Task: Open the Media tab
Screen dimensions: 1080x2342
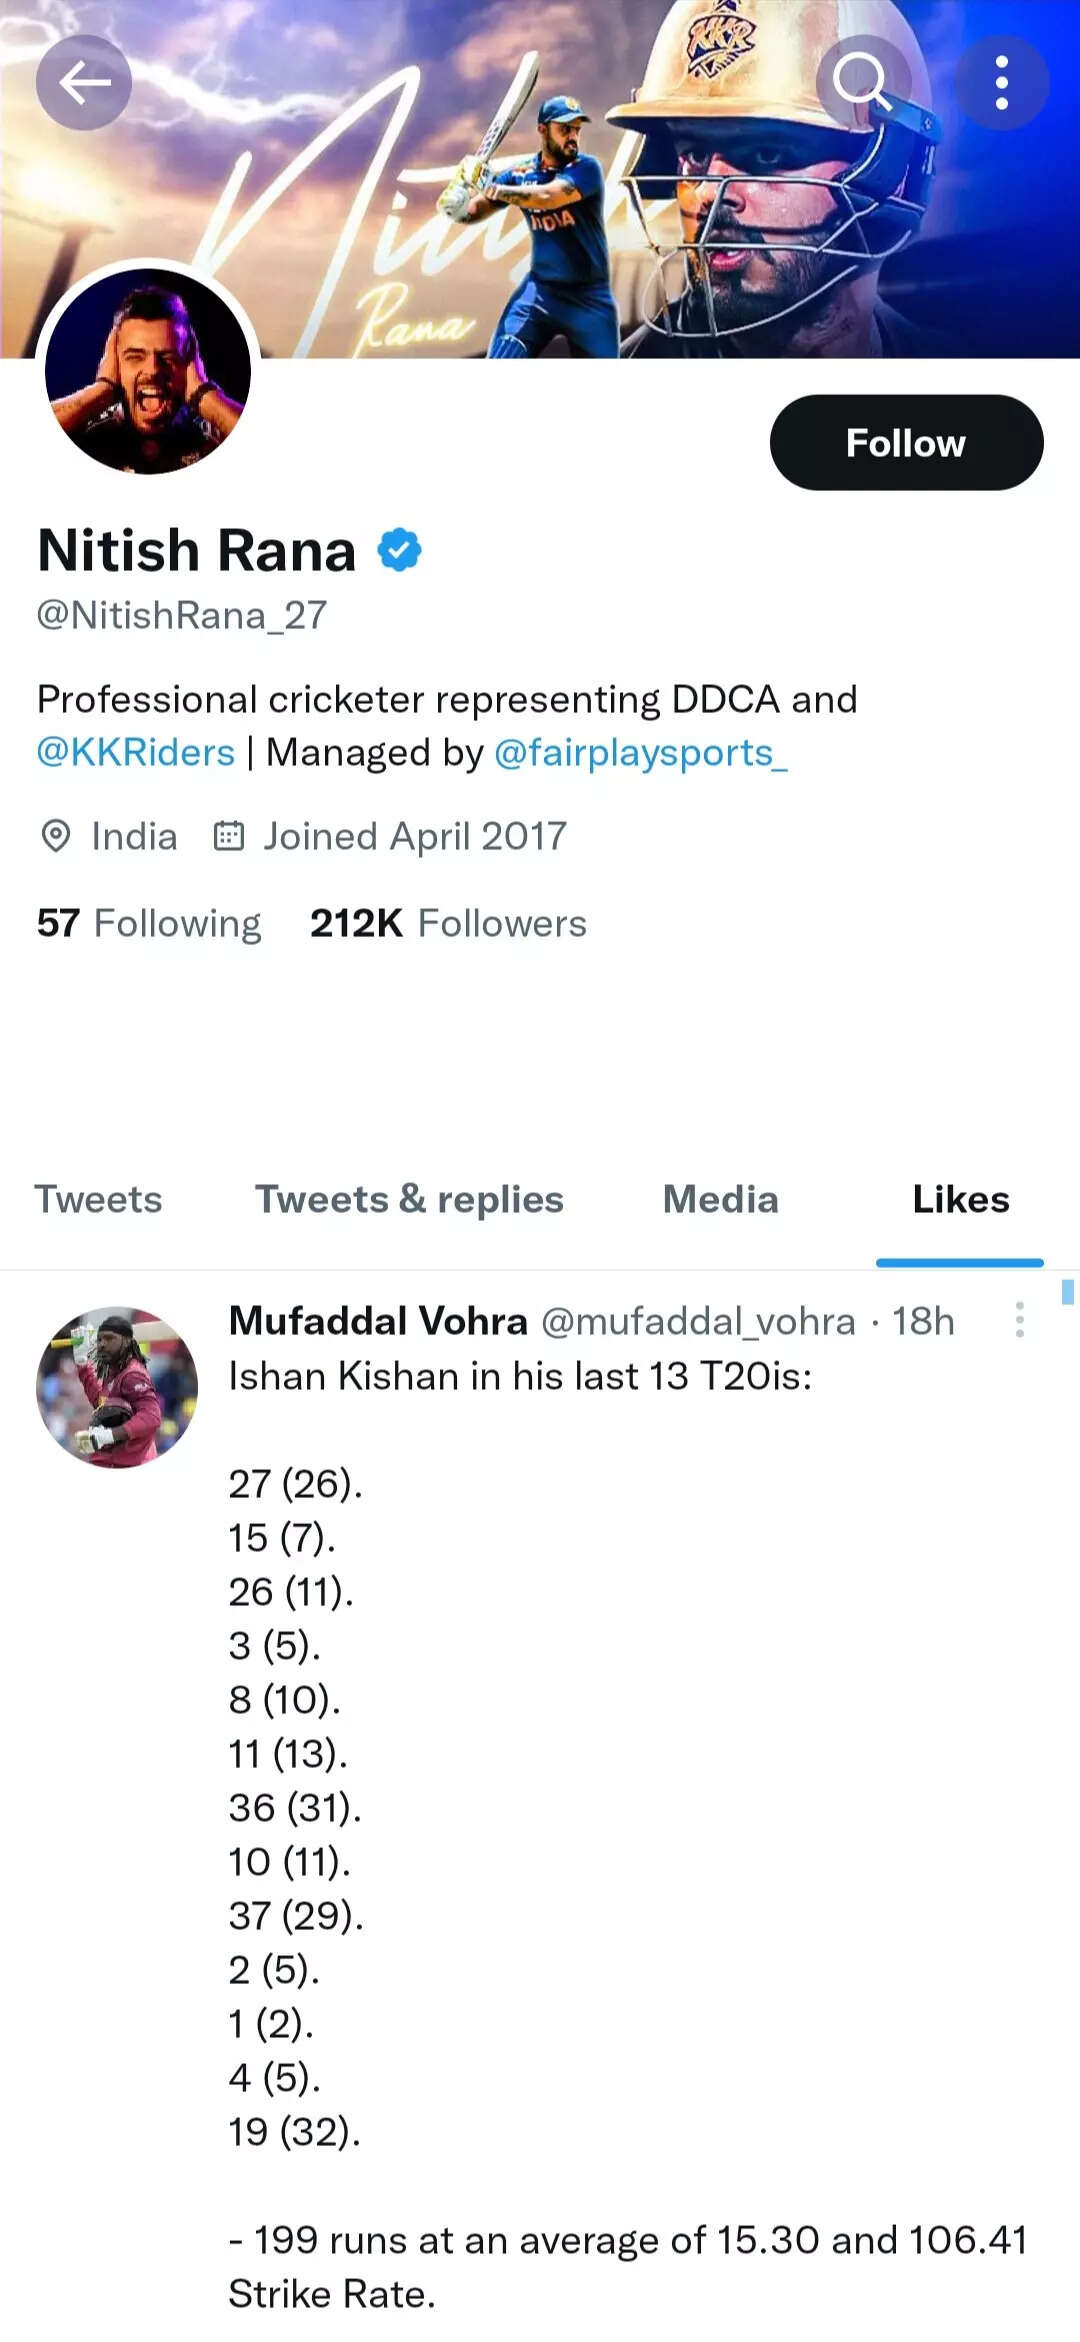Action: pyautogui.click(x=720, y=1199)
